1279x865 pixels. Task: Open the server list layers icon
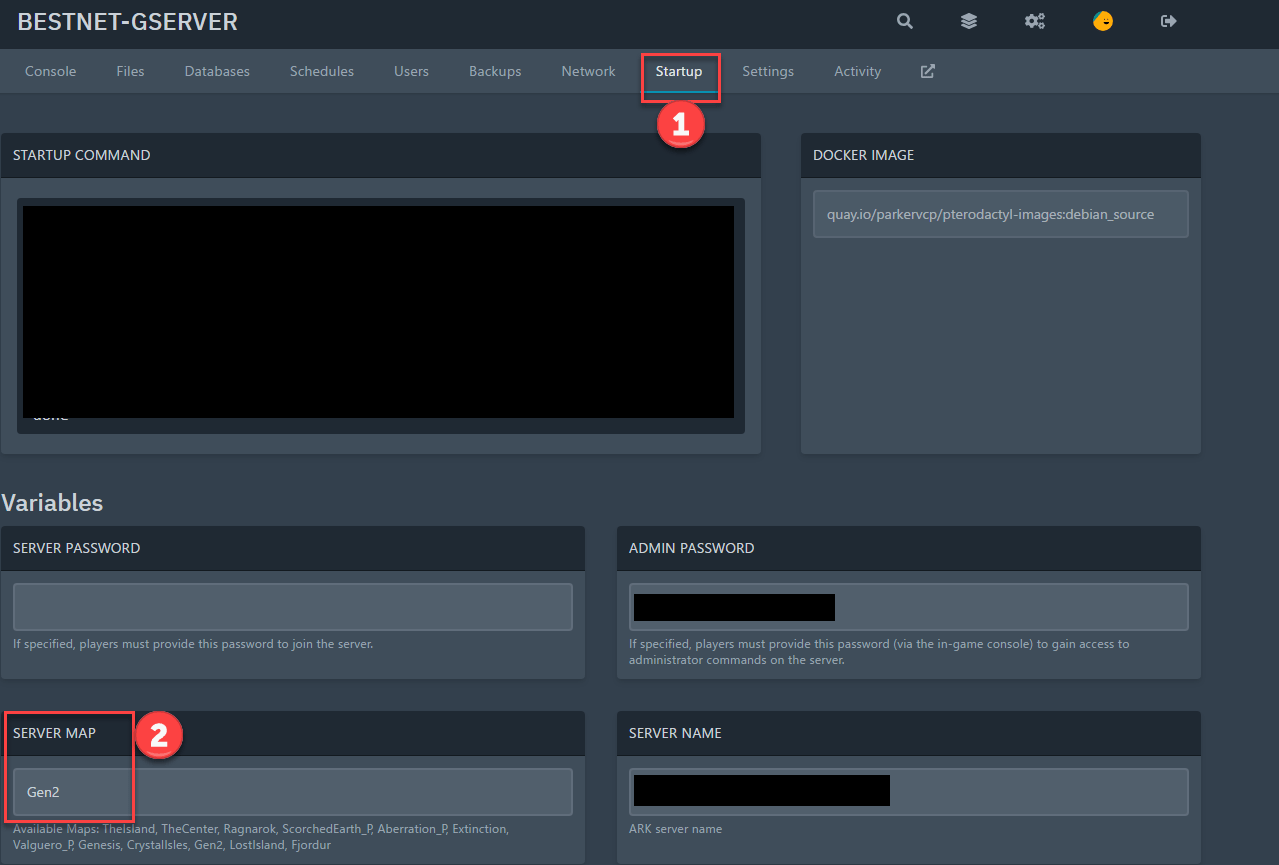point(968,21)
